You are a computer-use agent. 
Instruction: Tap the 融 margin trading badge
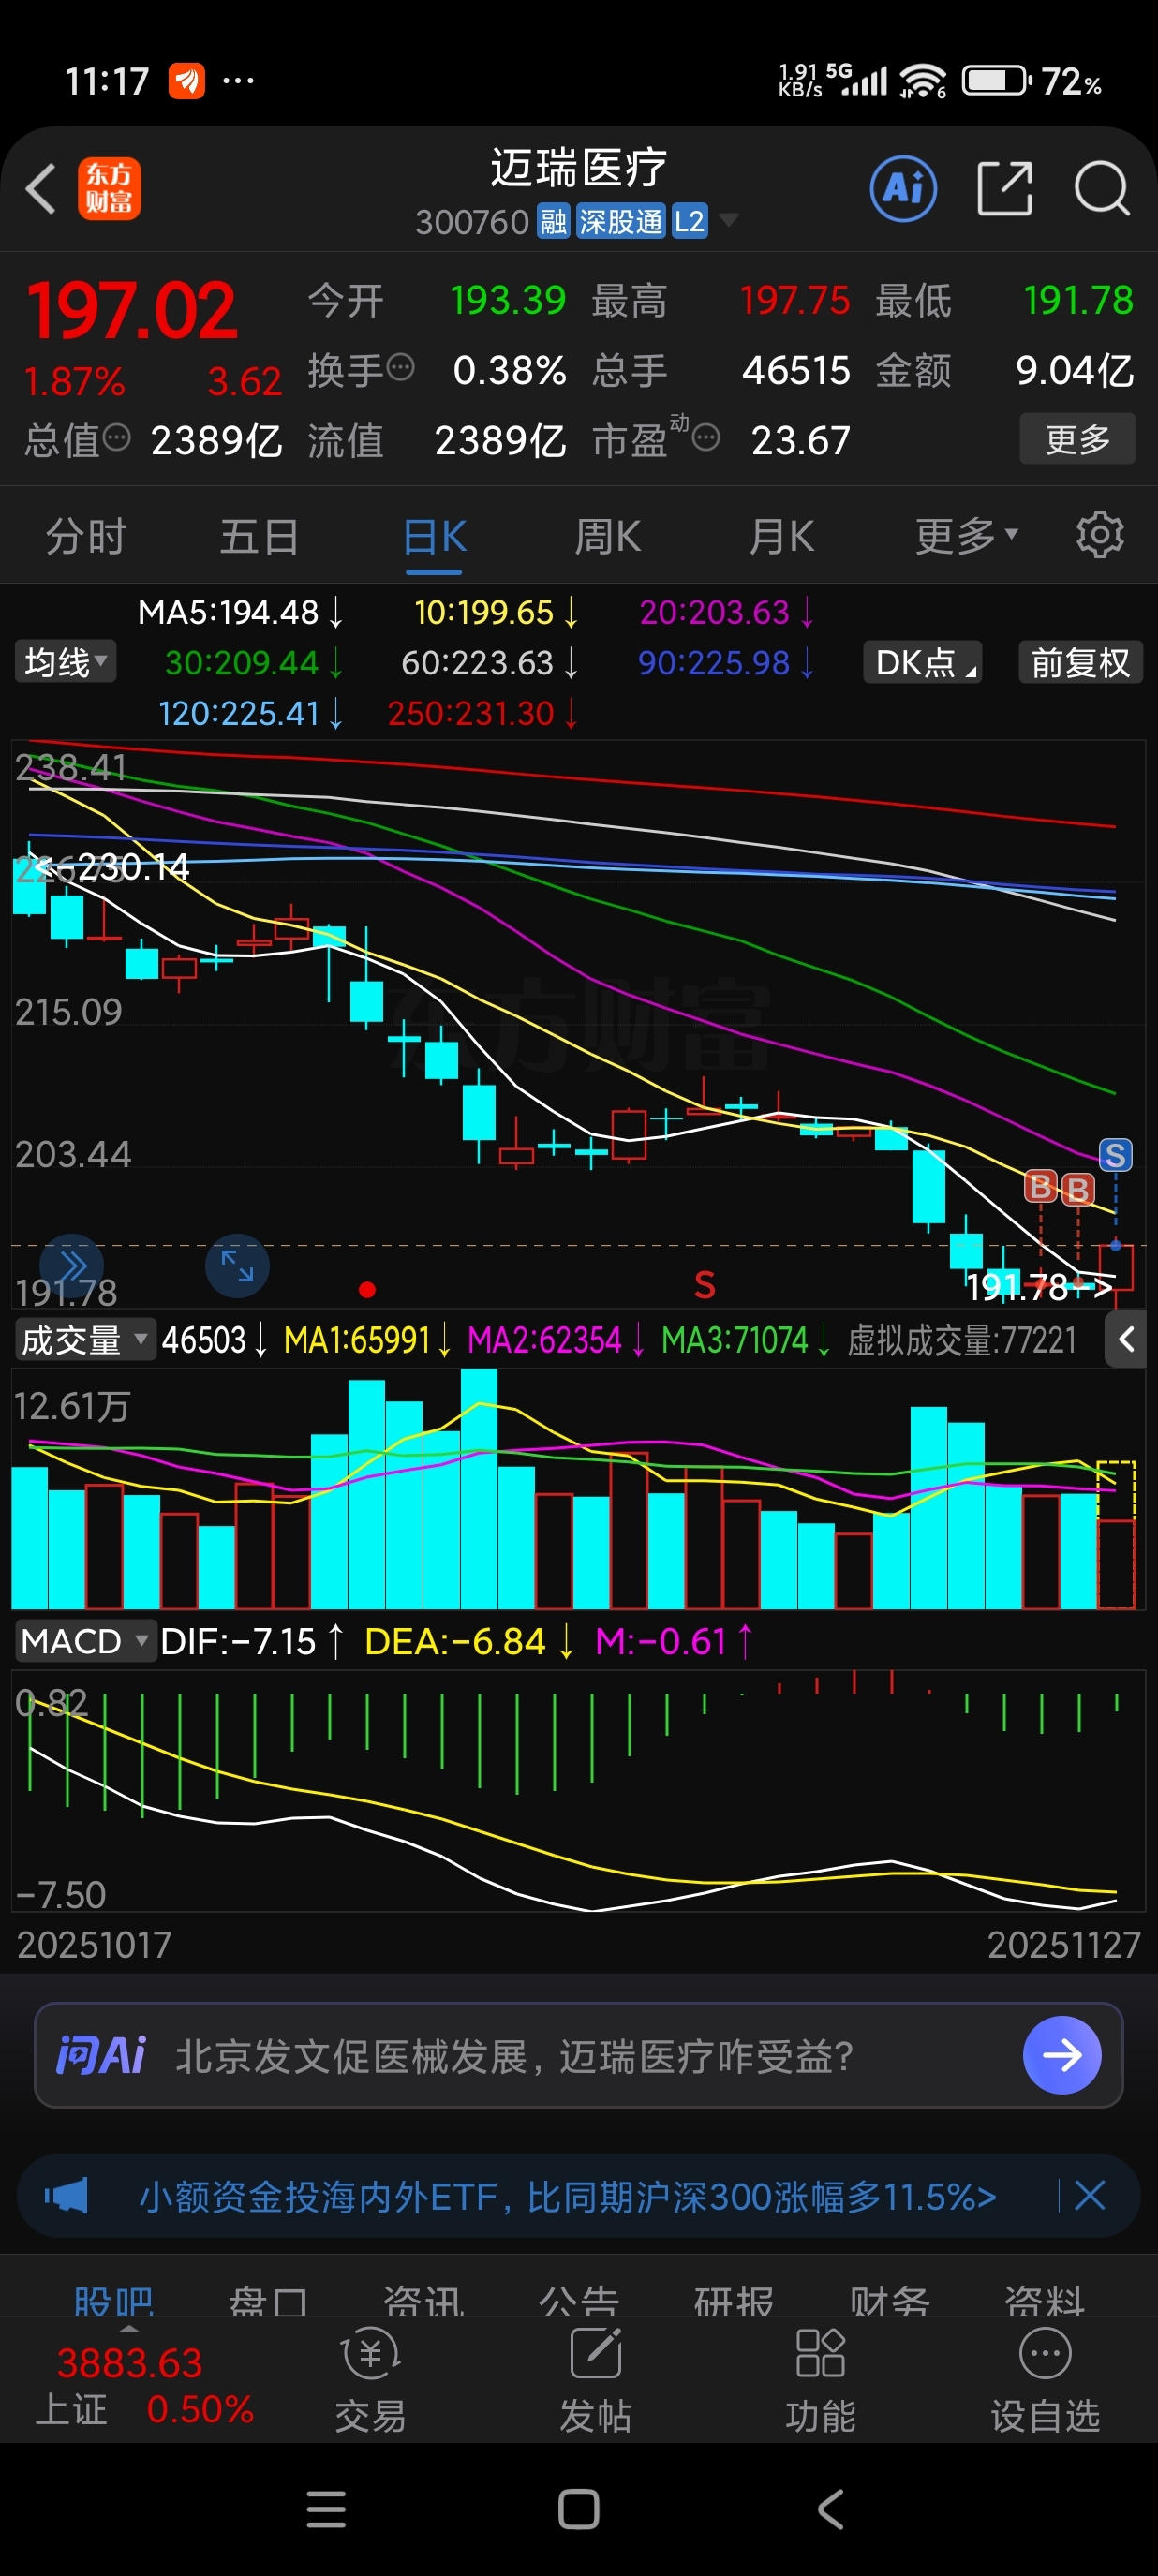(x=553, y=221)
